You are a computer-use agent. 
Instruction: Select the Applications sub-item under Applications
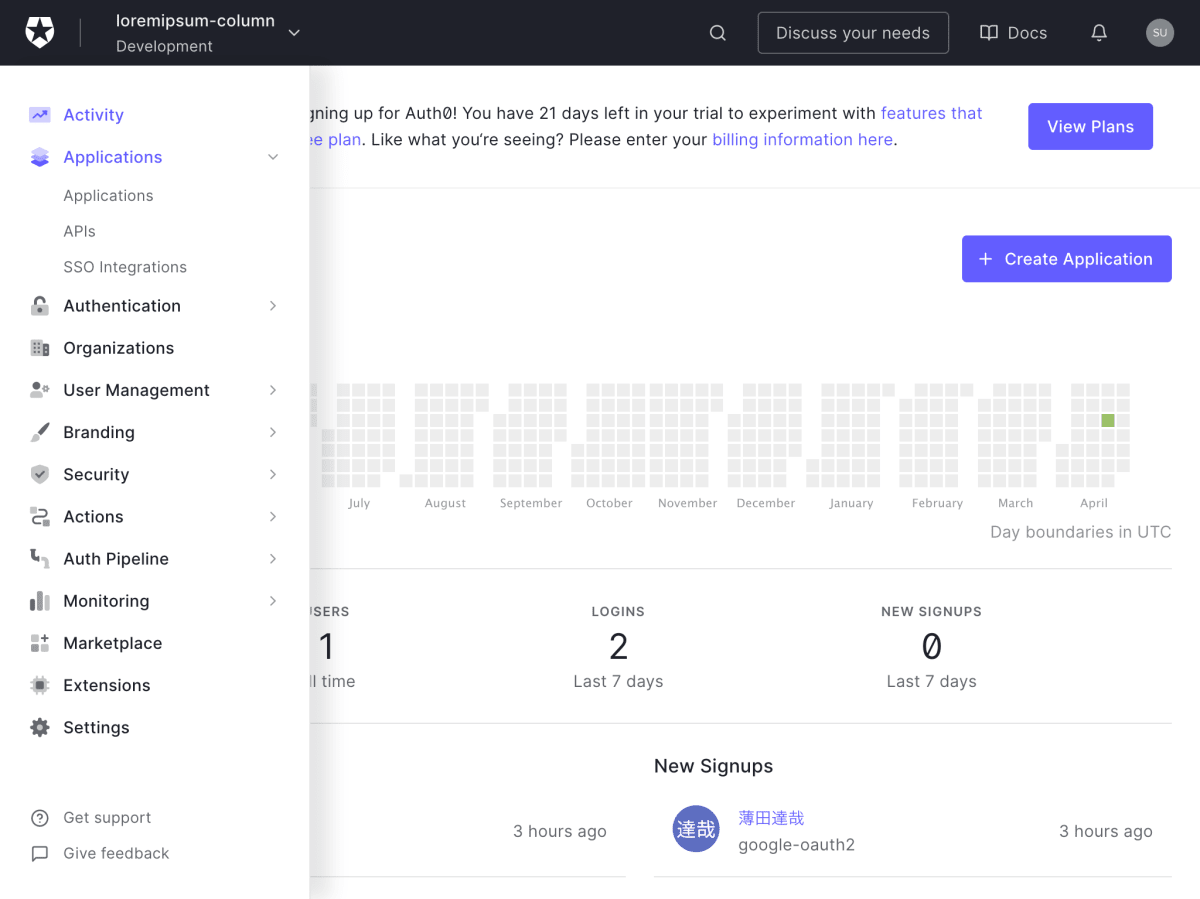click(x=108, y=196)
